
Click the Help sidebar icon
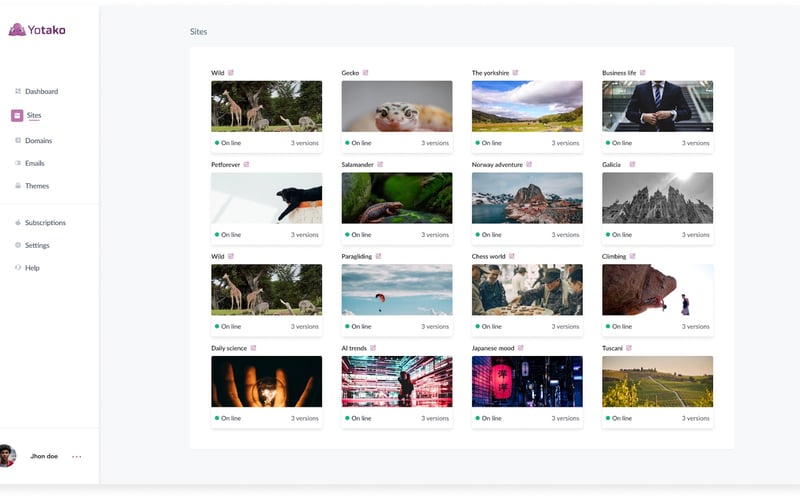tap(18, 267)
